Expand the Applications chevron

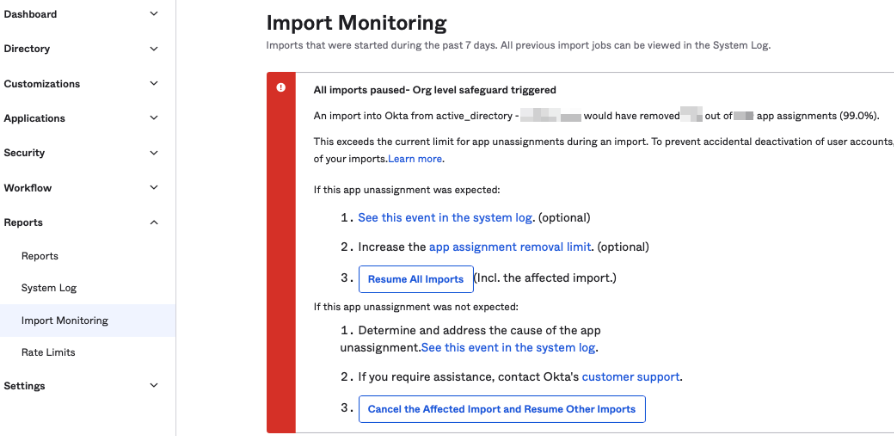tap(153, 118)
